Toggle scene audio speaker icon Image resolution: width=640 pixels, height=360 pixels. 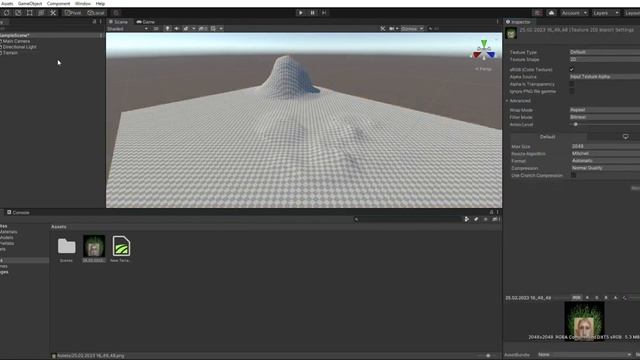[176, 29]
